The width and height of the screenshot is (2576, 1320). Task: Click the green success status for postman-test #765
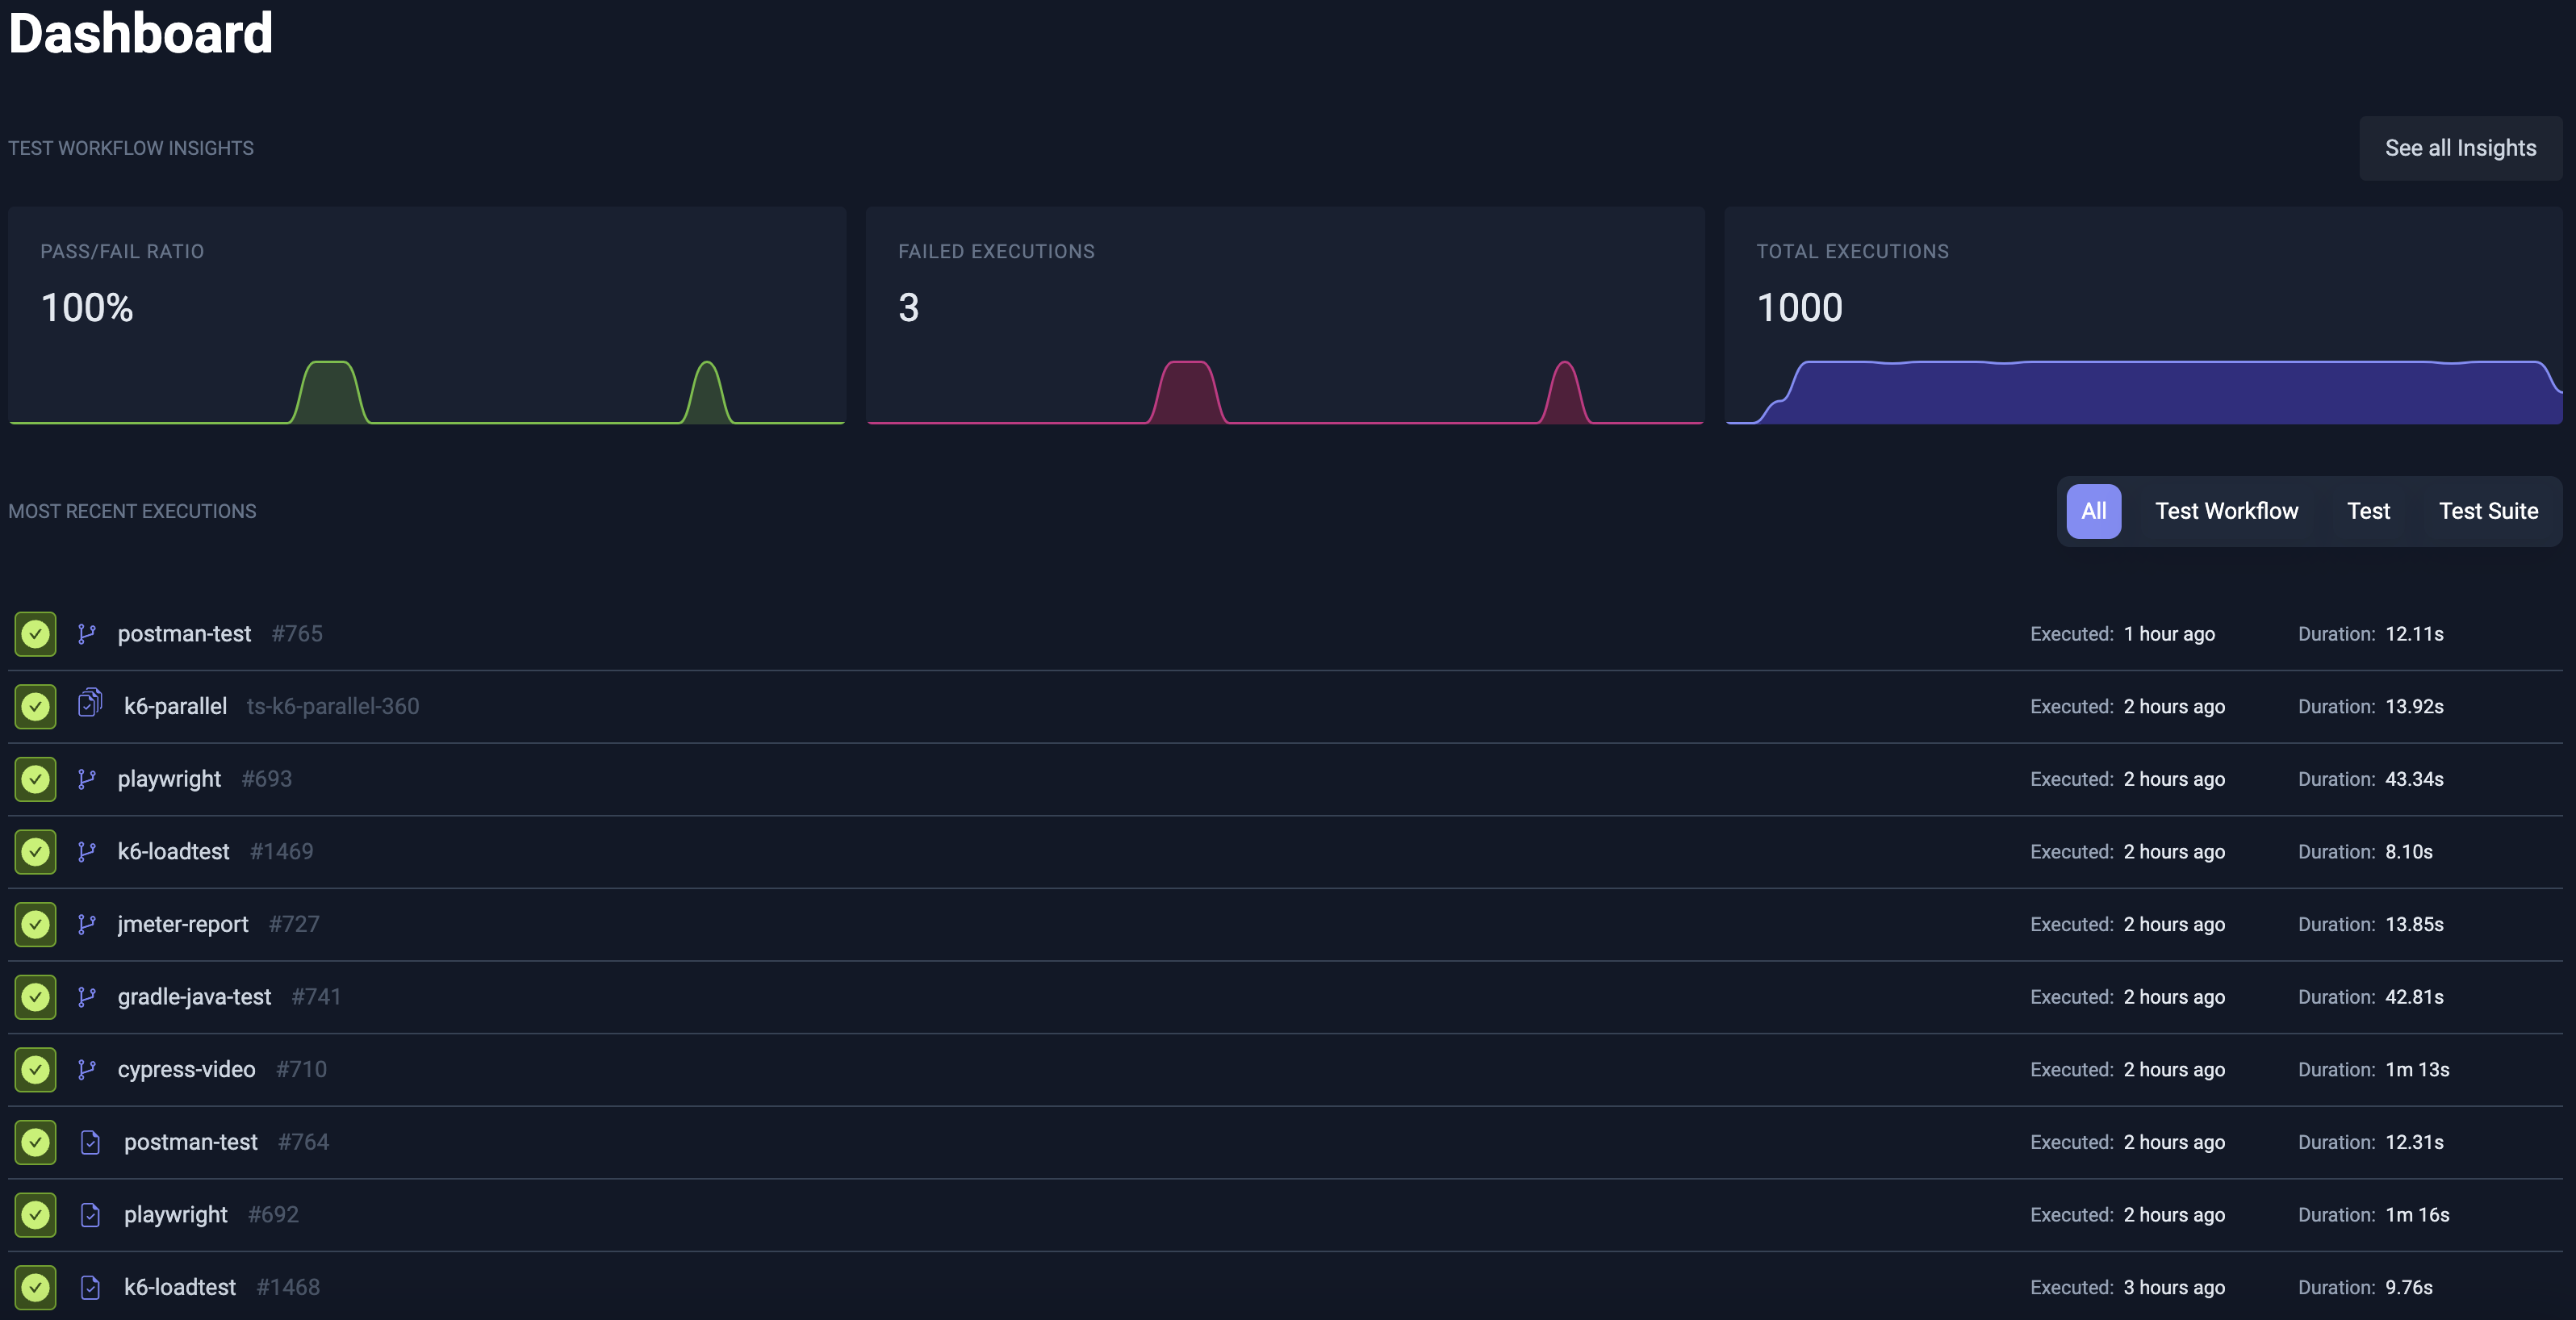click(35, 633)
